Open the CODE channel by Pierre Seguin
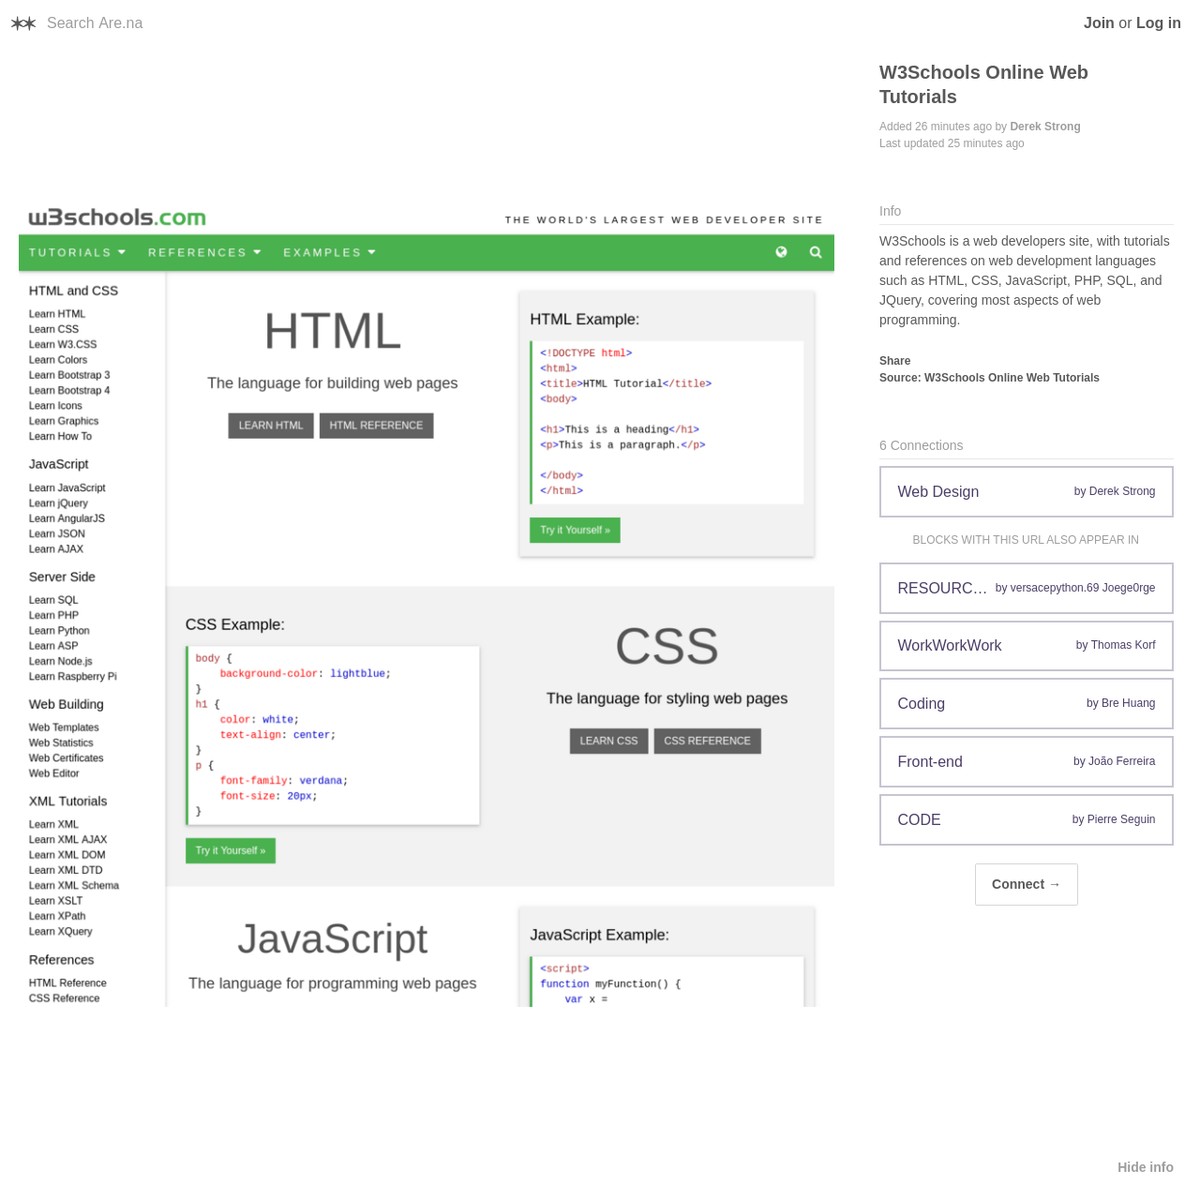 pos(1025,820)
